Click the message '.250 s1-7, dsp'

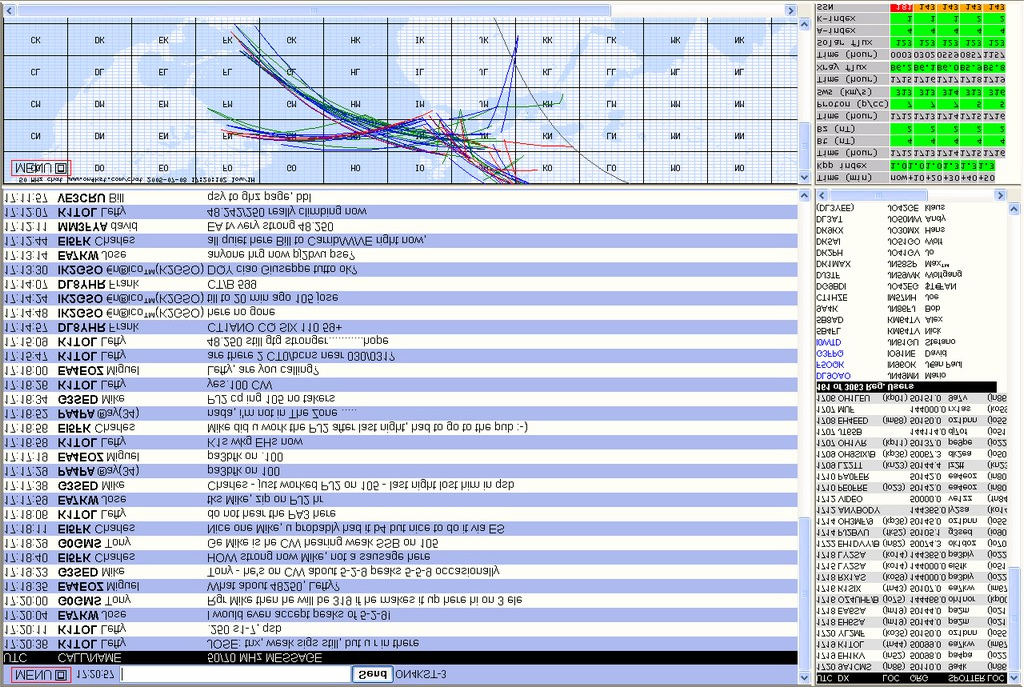click(244, 628)
